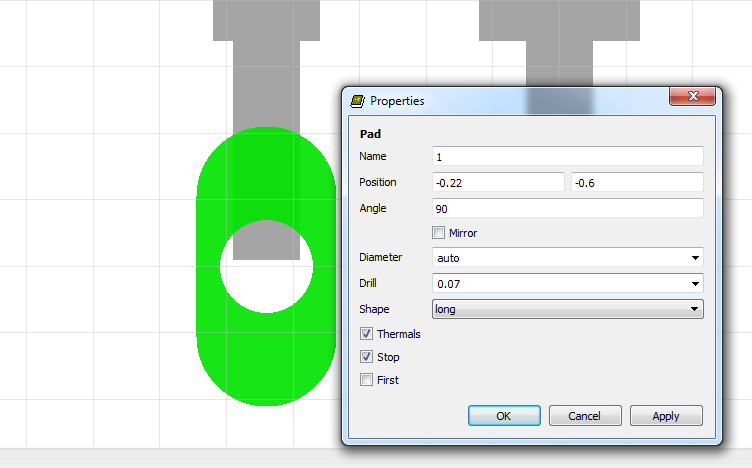This screenshot has width=752, height=468.
Task: Open the Diameter dropdown
Action: pyautogui.click(x=695, y=257)
